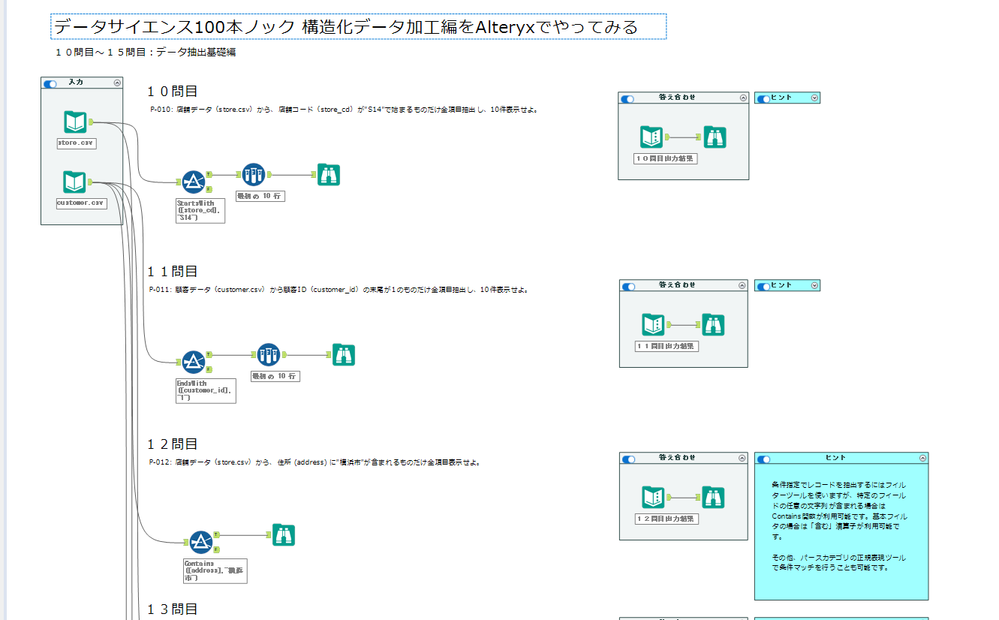This screenshot has height=620, width=999.
Task: Click 最初の 10 行 label in question 11
Action: (x=275, y=377)
